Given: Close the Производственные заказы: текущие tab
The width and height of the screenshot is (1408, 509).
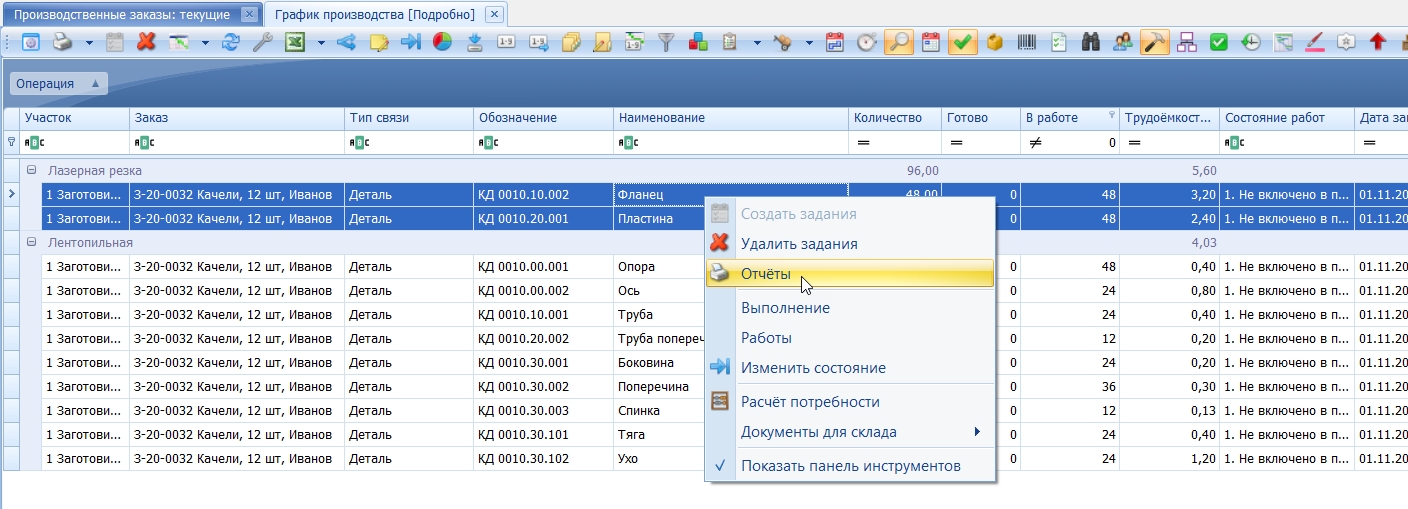Looking at the screenshot, I should tap(249, 15).
